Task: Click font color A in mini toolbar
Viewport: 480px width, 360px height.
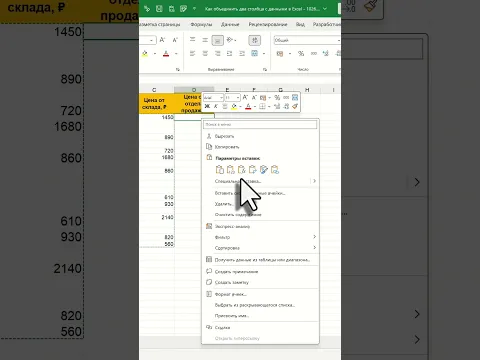Action: click(248, 106)
